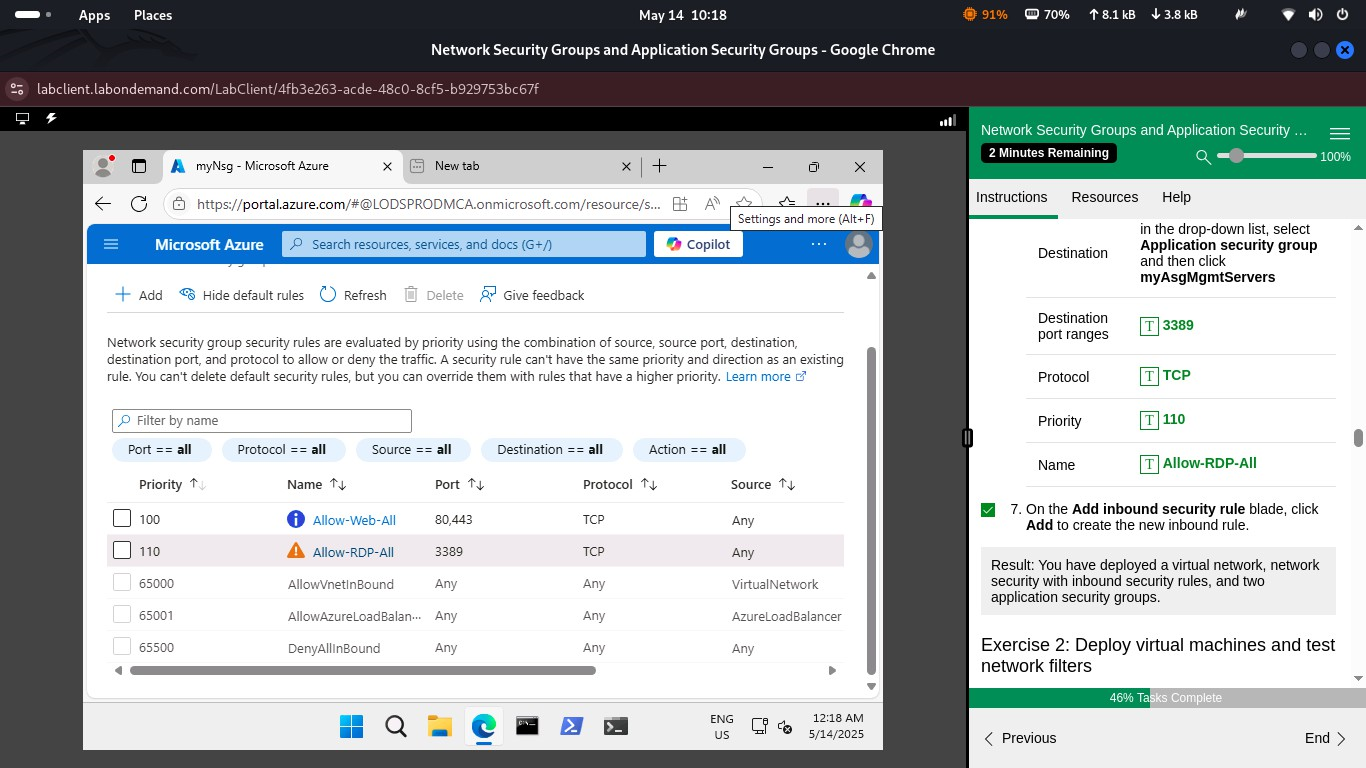Click the "Learn more" link

click(759, 376)
